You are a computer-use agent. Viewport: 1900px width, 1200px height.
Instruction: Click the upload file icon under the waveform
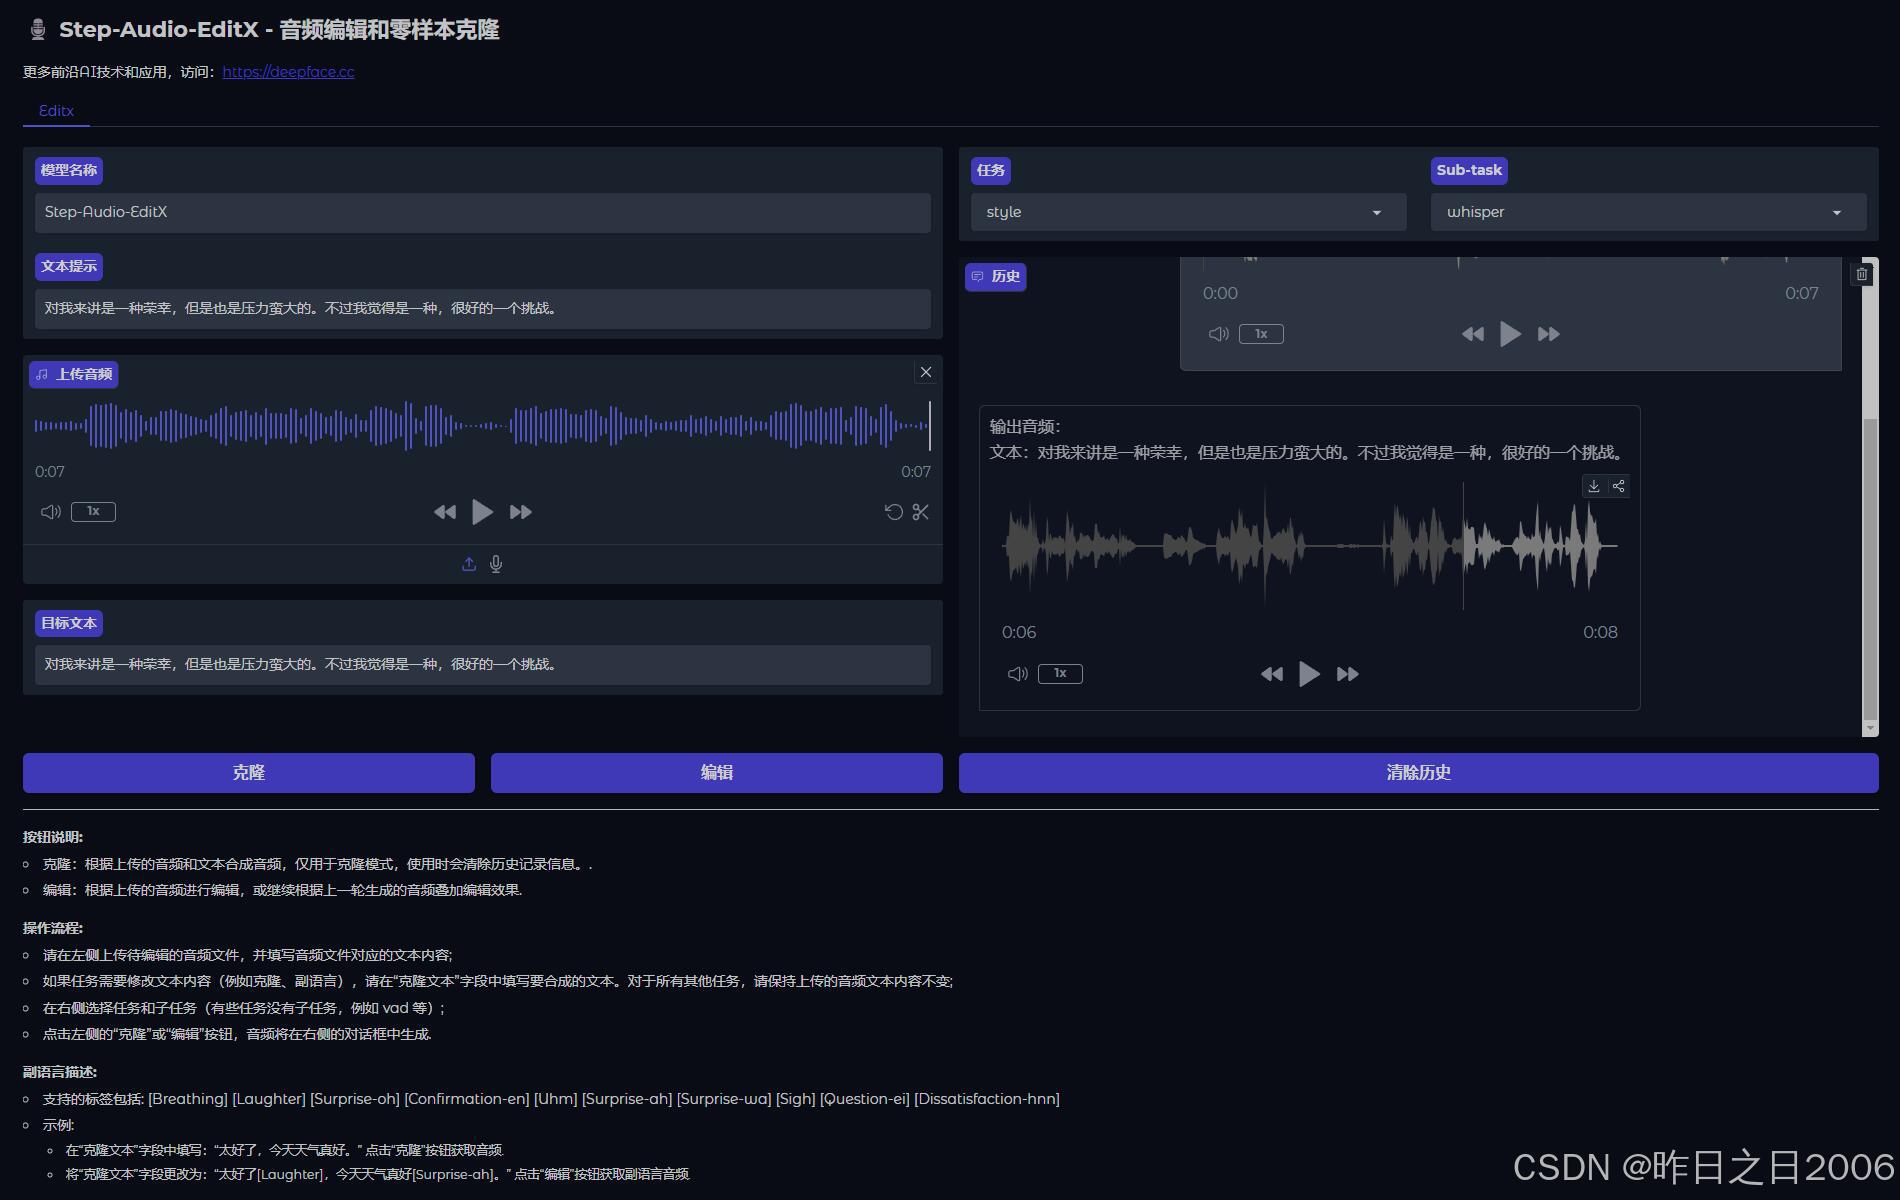click(469, 564)
